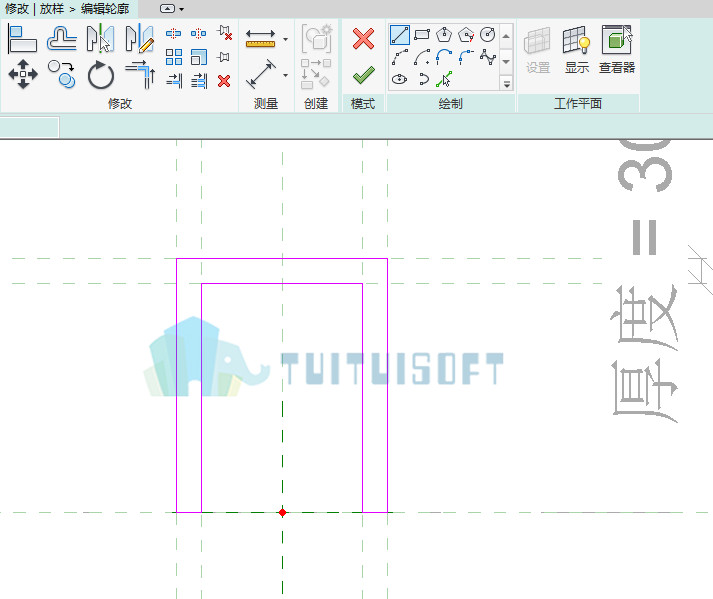Open the Measure tool dropdown arrow
713x599 pixels.
[x=286, y=39]
